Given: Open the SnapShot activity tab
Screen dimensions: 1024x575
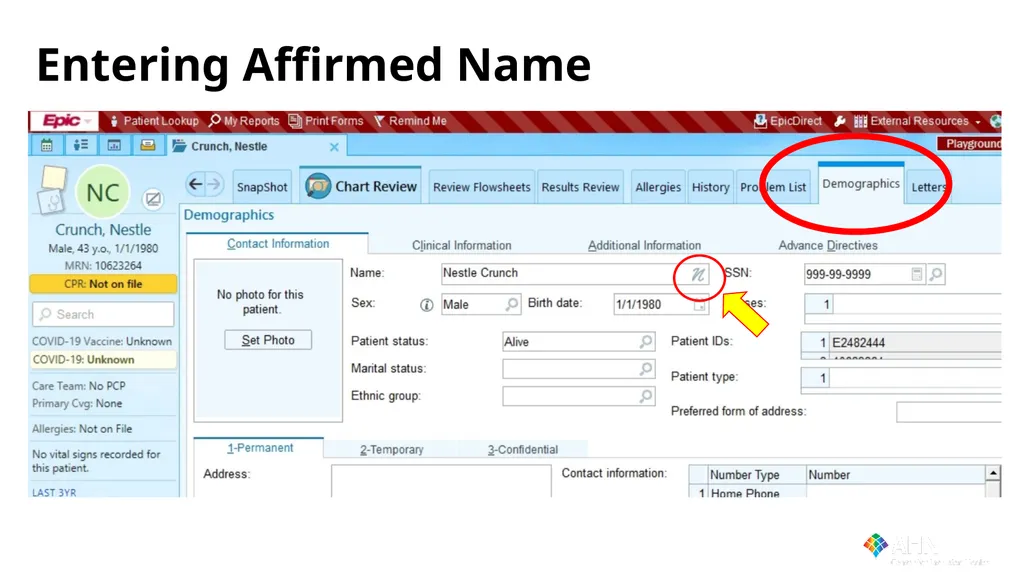Looking at the screenshot, I should (x=262, y=187).
